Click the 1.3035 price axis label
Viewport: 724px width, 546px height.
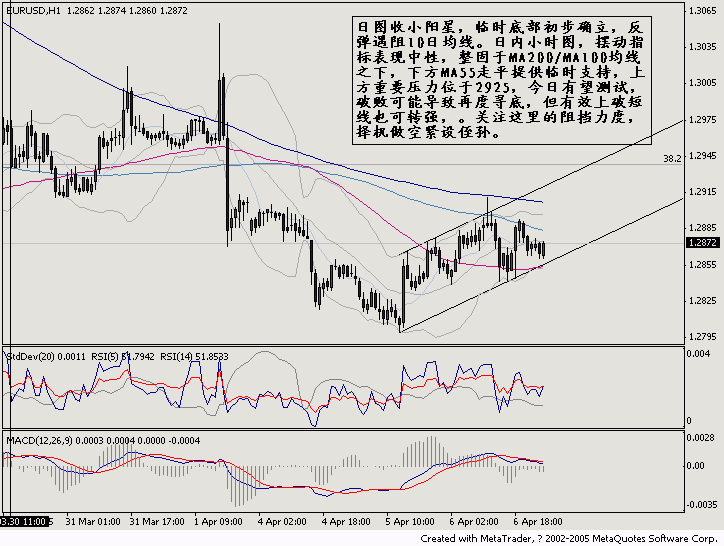(x=702, y=47)
